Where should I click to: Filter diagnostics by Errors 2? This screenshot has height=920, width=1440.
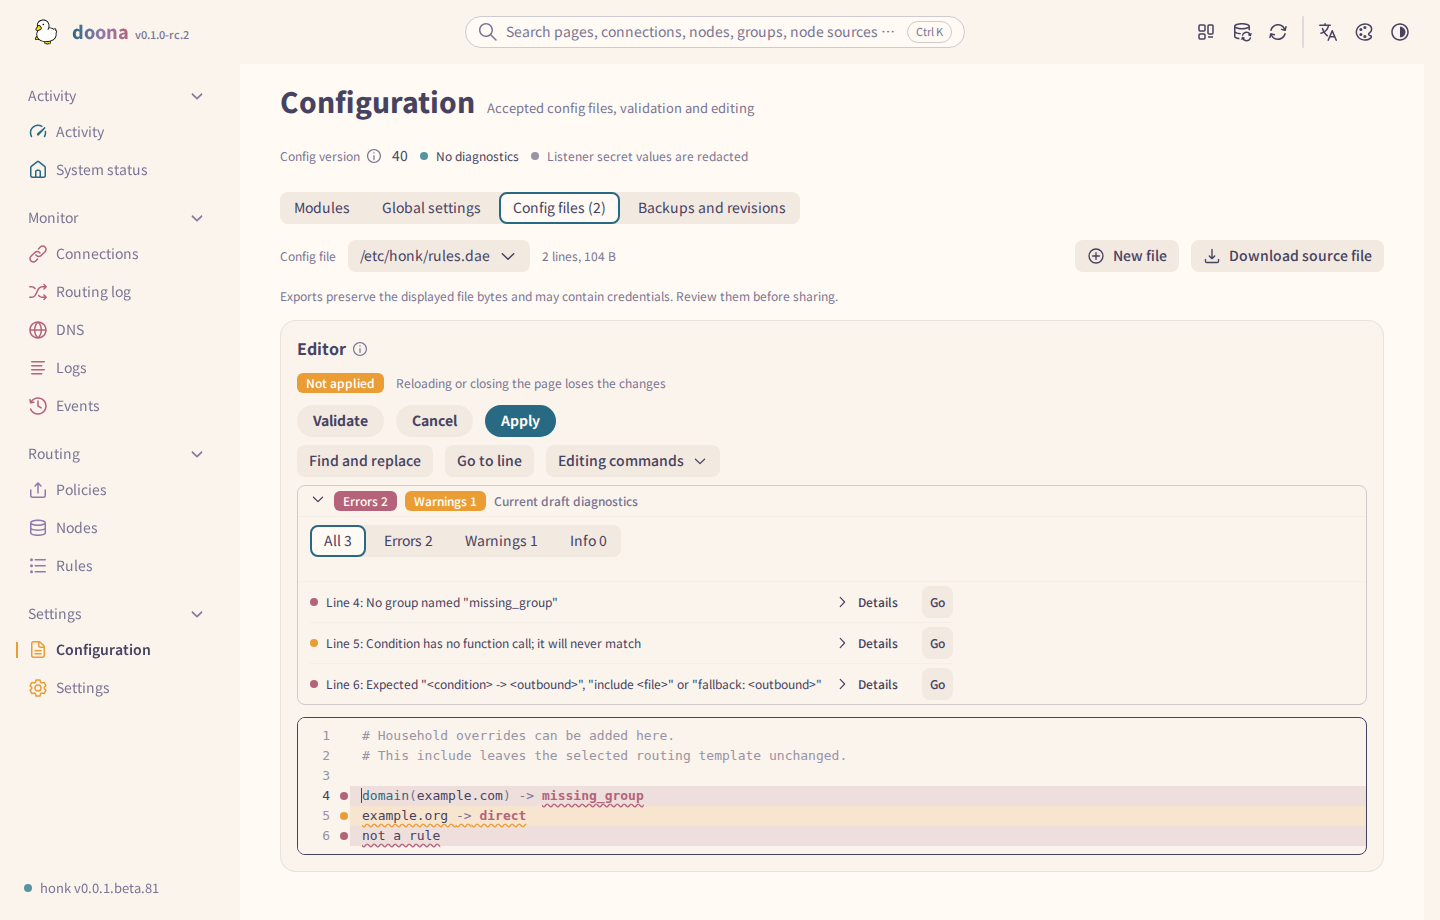408,541
